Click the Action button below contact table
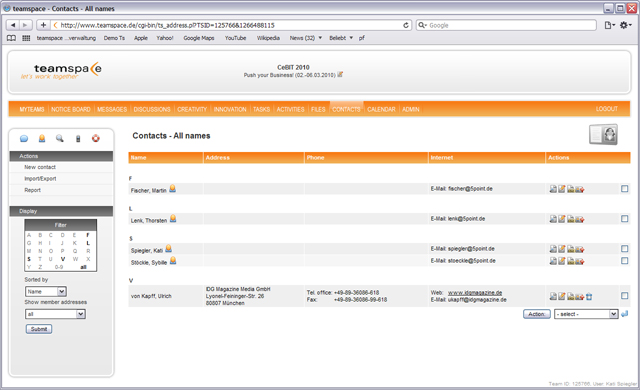This screenshot has width=640, height=390. [x=537, y=314]
